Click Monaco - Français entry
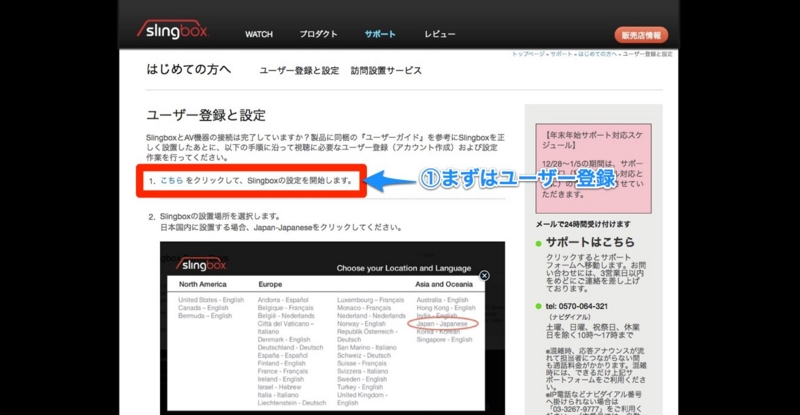 tap(364, 308)
